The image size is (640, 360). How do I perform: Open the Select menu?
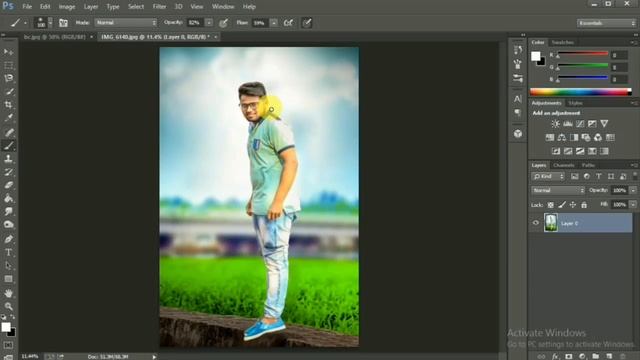point(136,7)
